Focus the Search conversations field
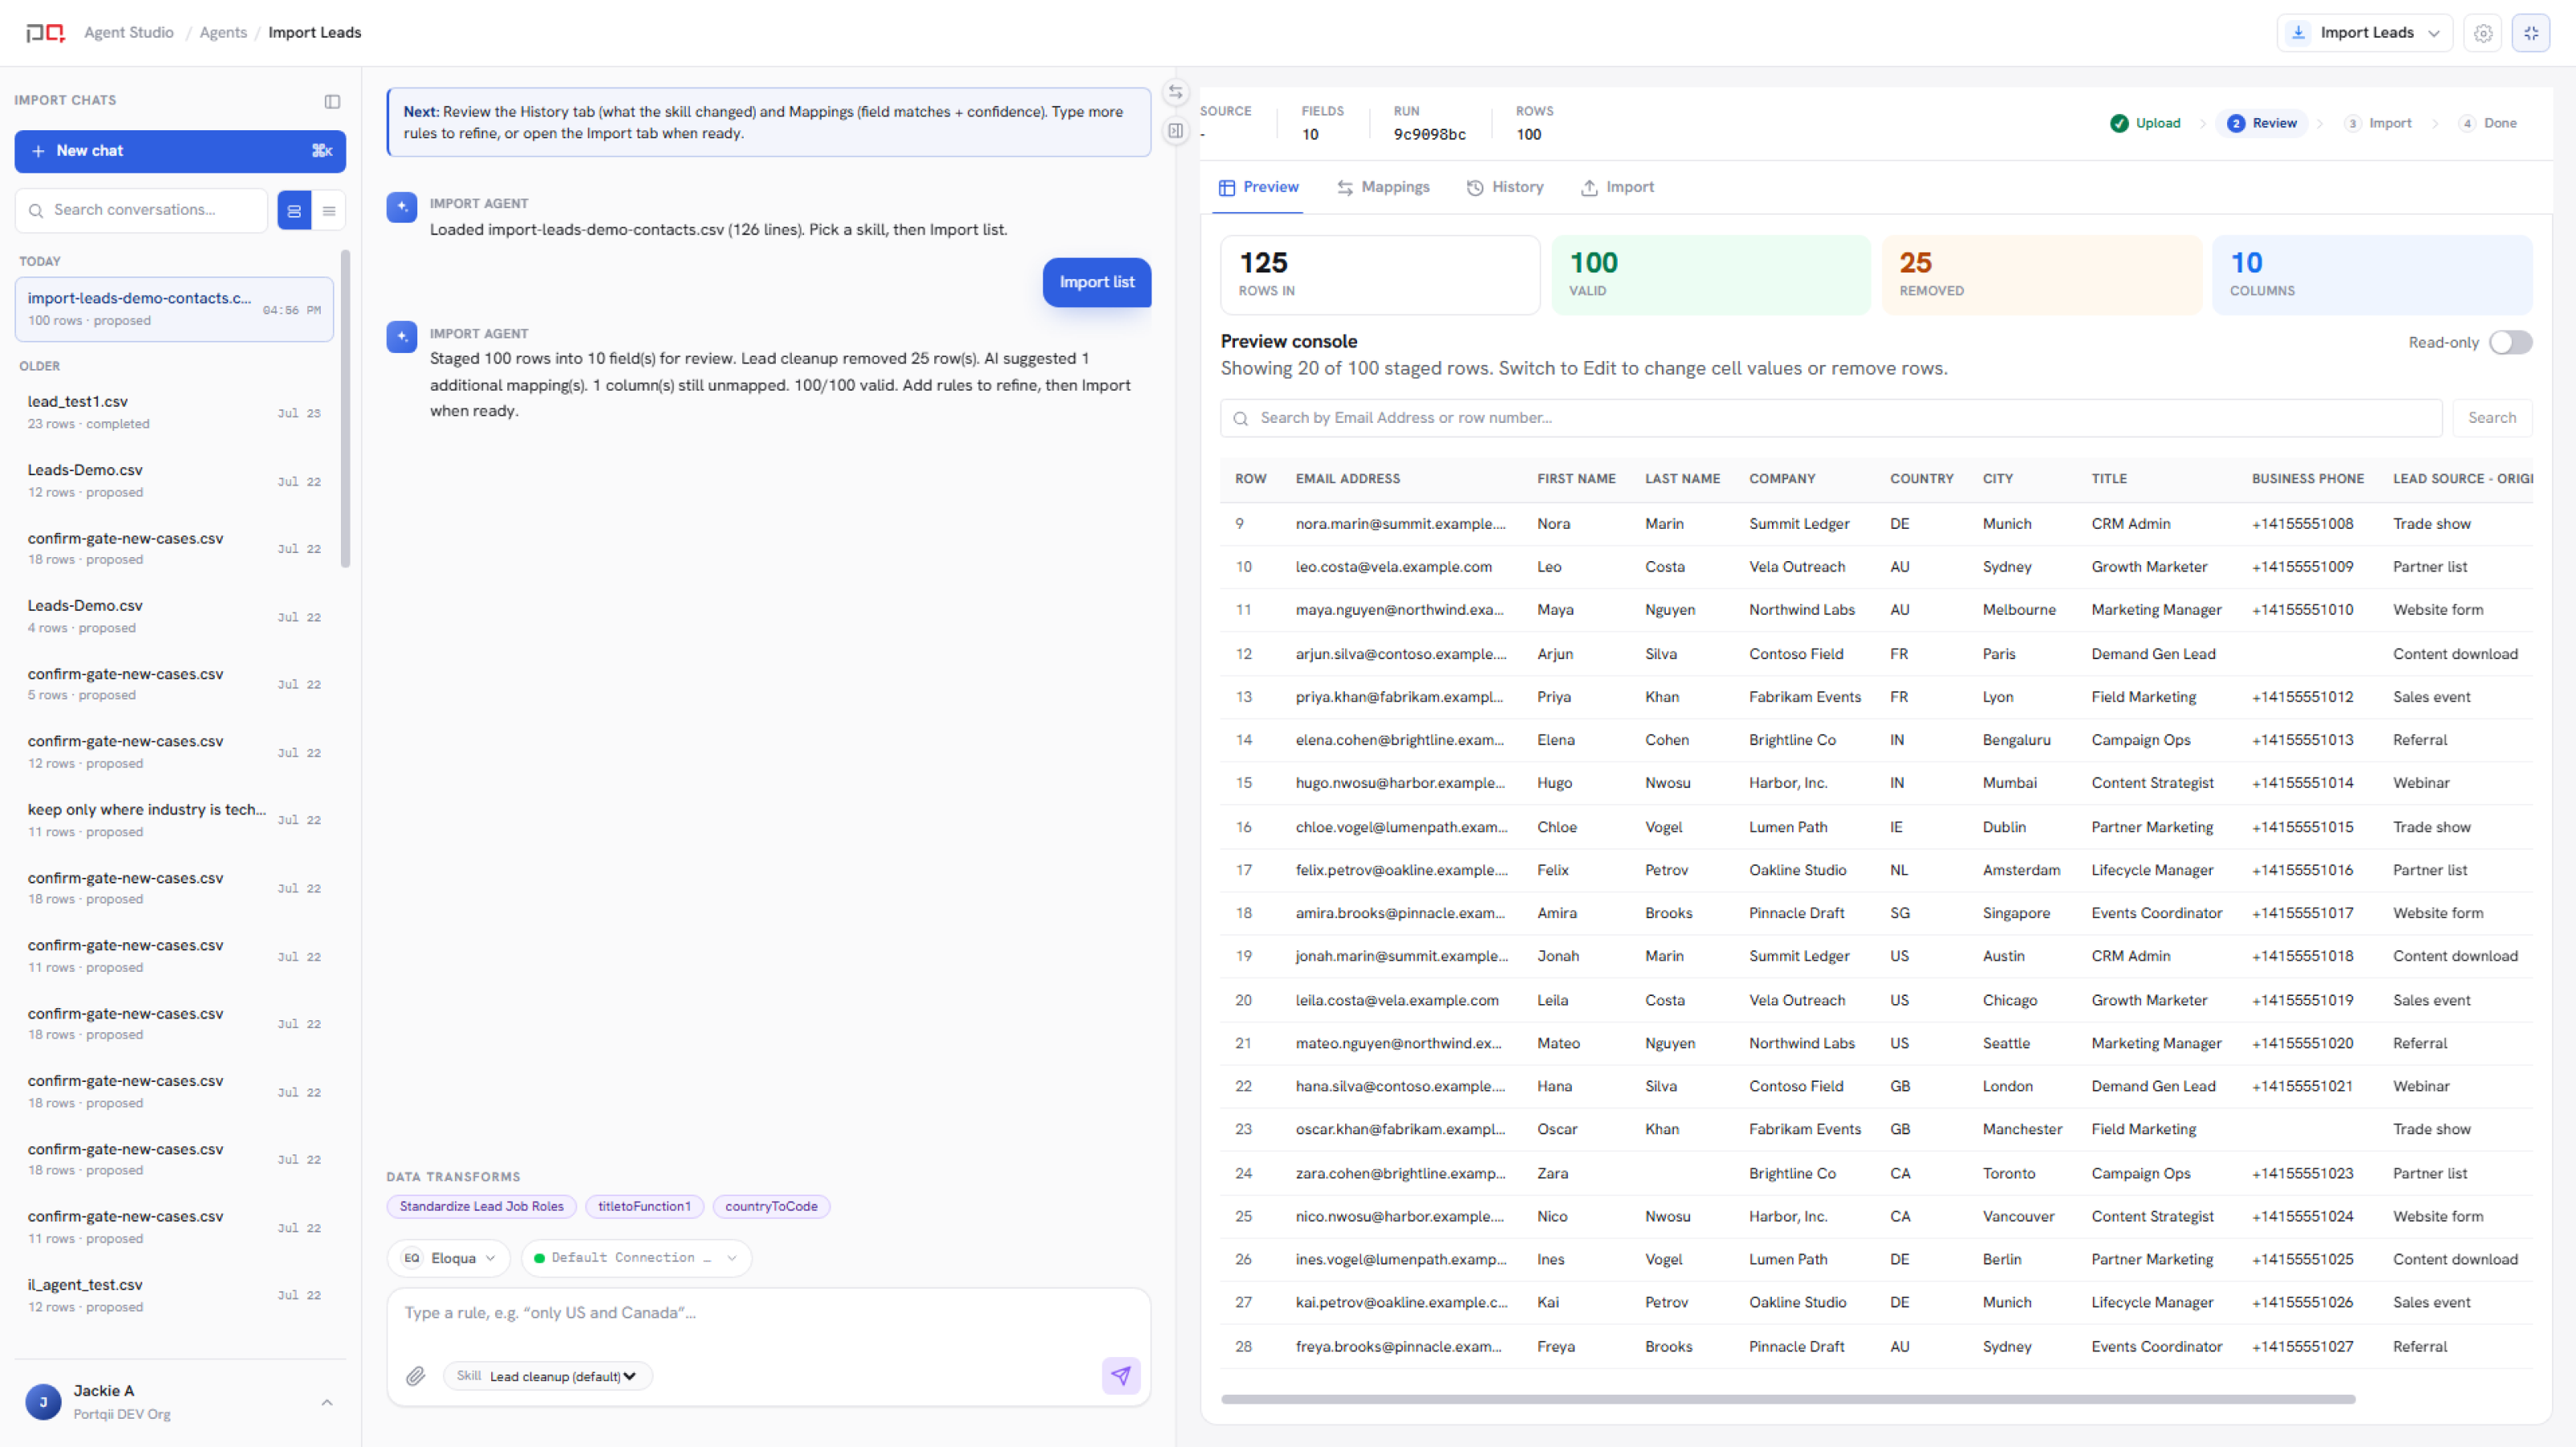2576x1447 pixels. (141, 211)
